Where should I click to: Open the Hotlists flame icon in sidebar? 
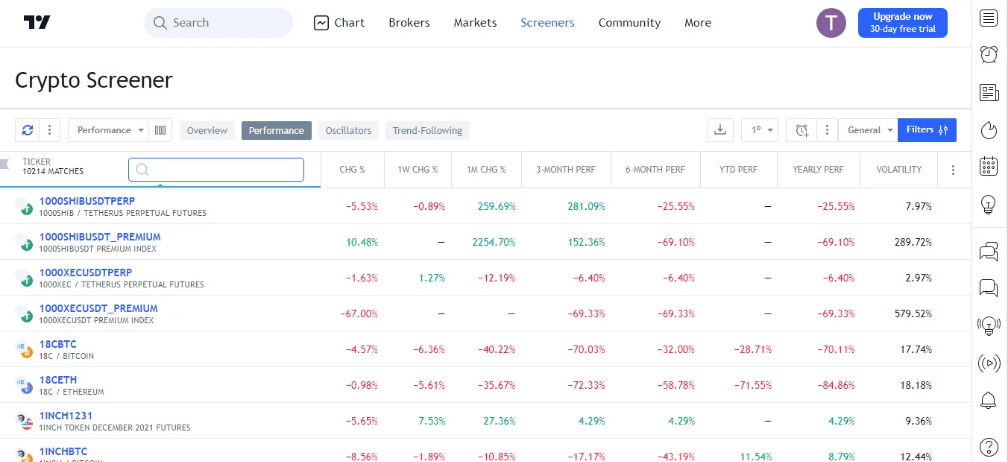[989, 130]
